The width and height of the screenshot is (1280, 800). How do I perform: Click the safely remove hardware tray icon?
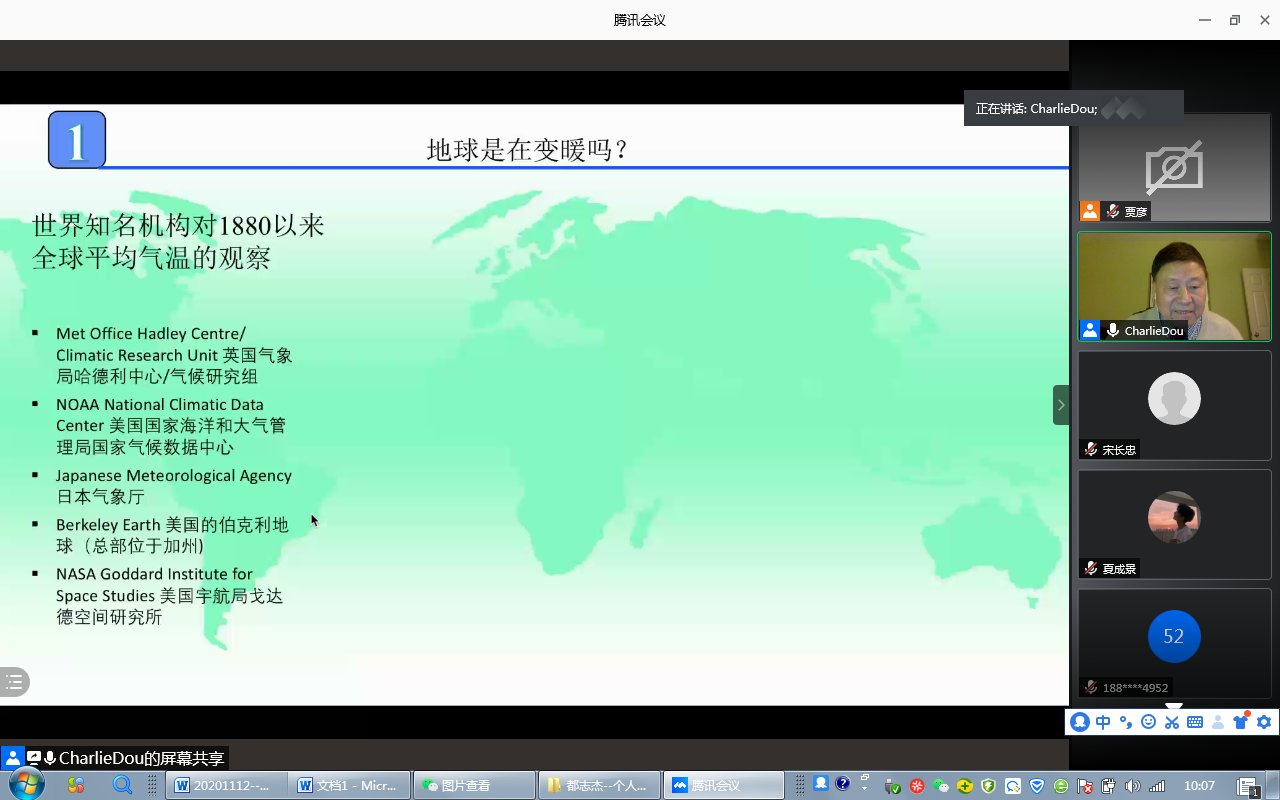click(x=893, y=786)
